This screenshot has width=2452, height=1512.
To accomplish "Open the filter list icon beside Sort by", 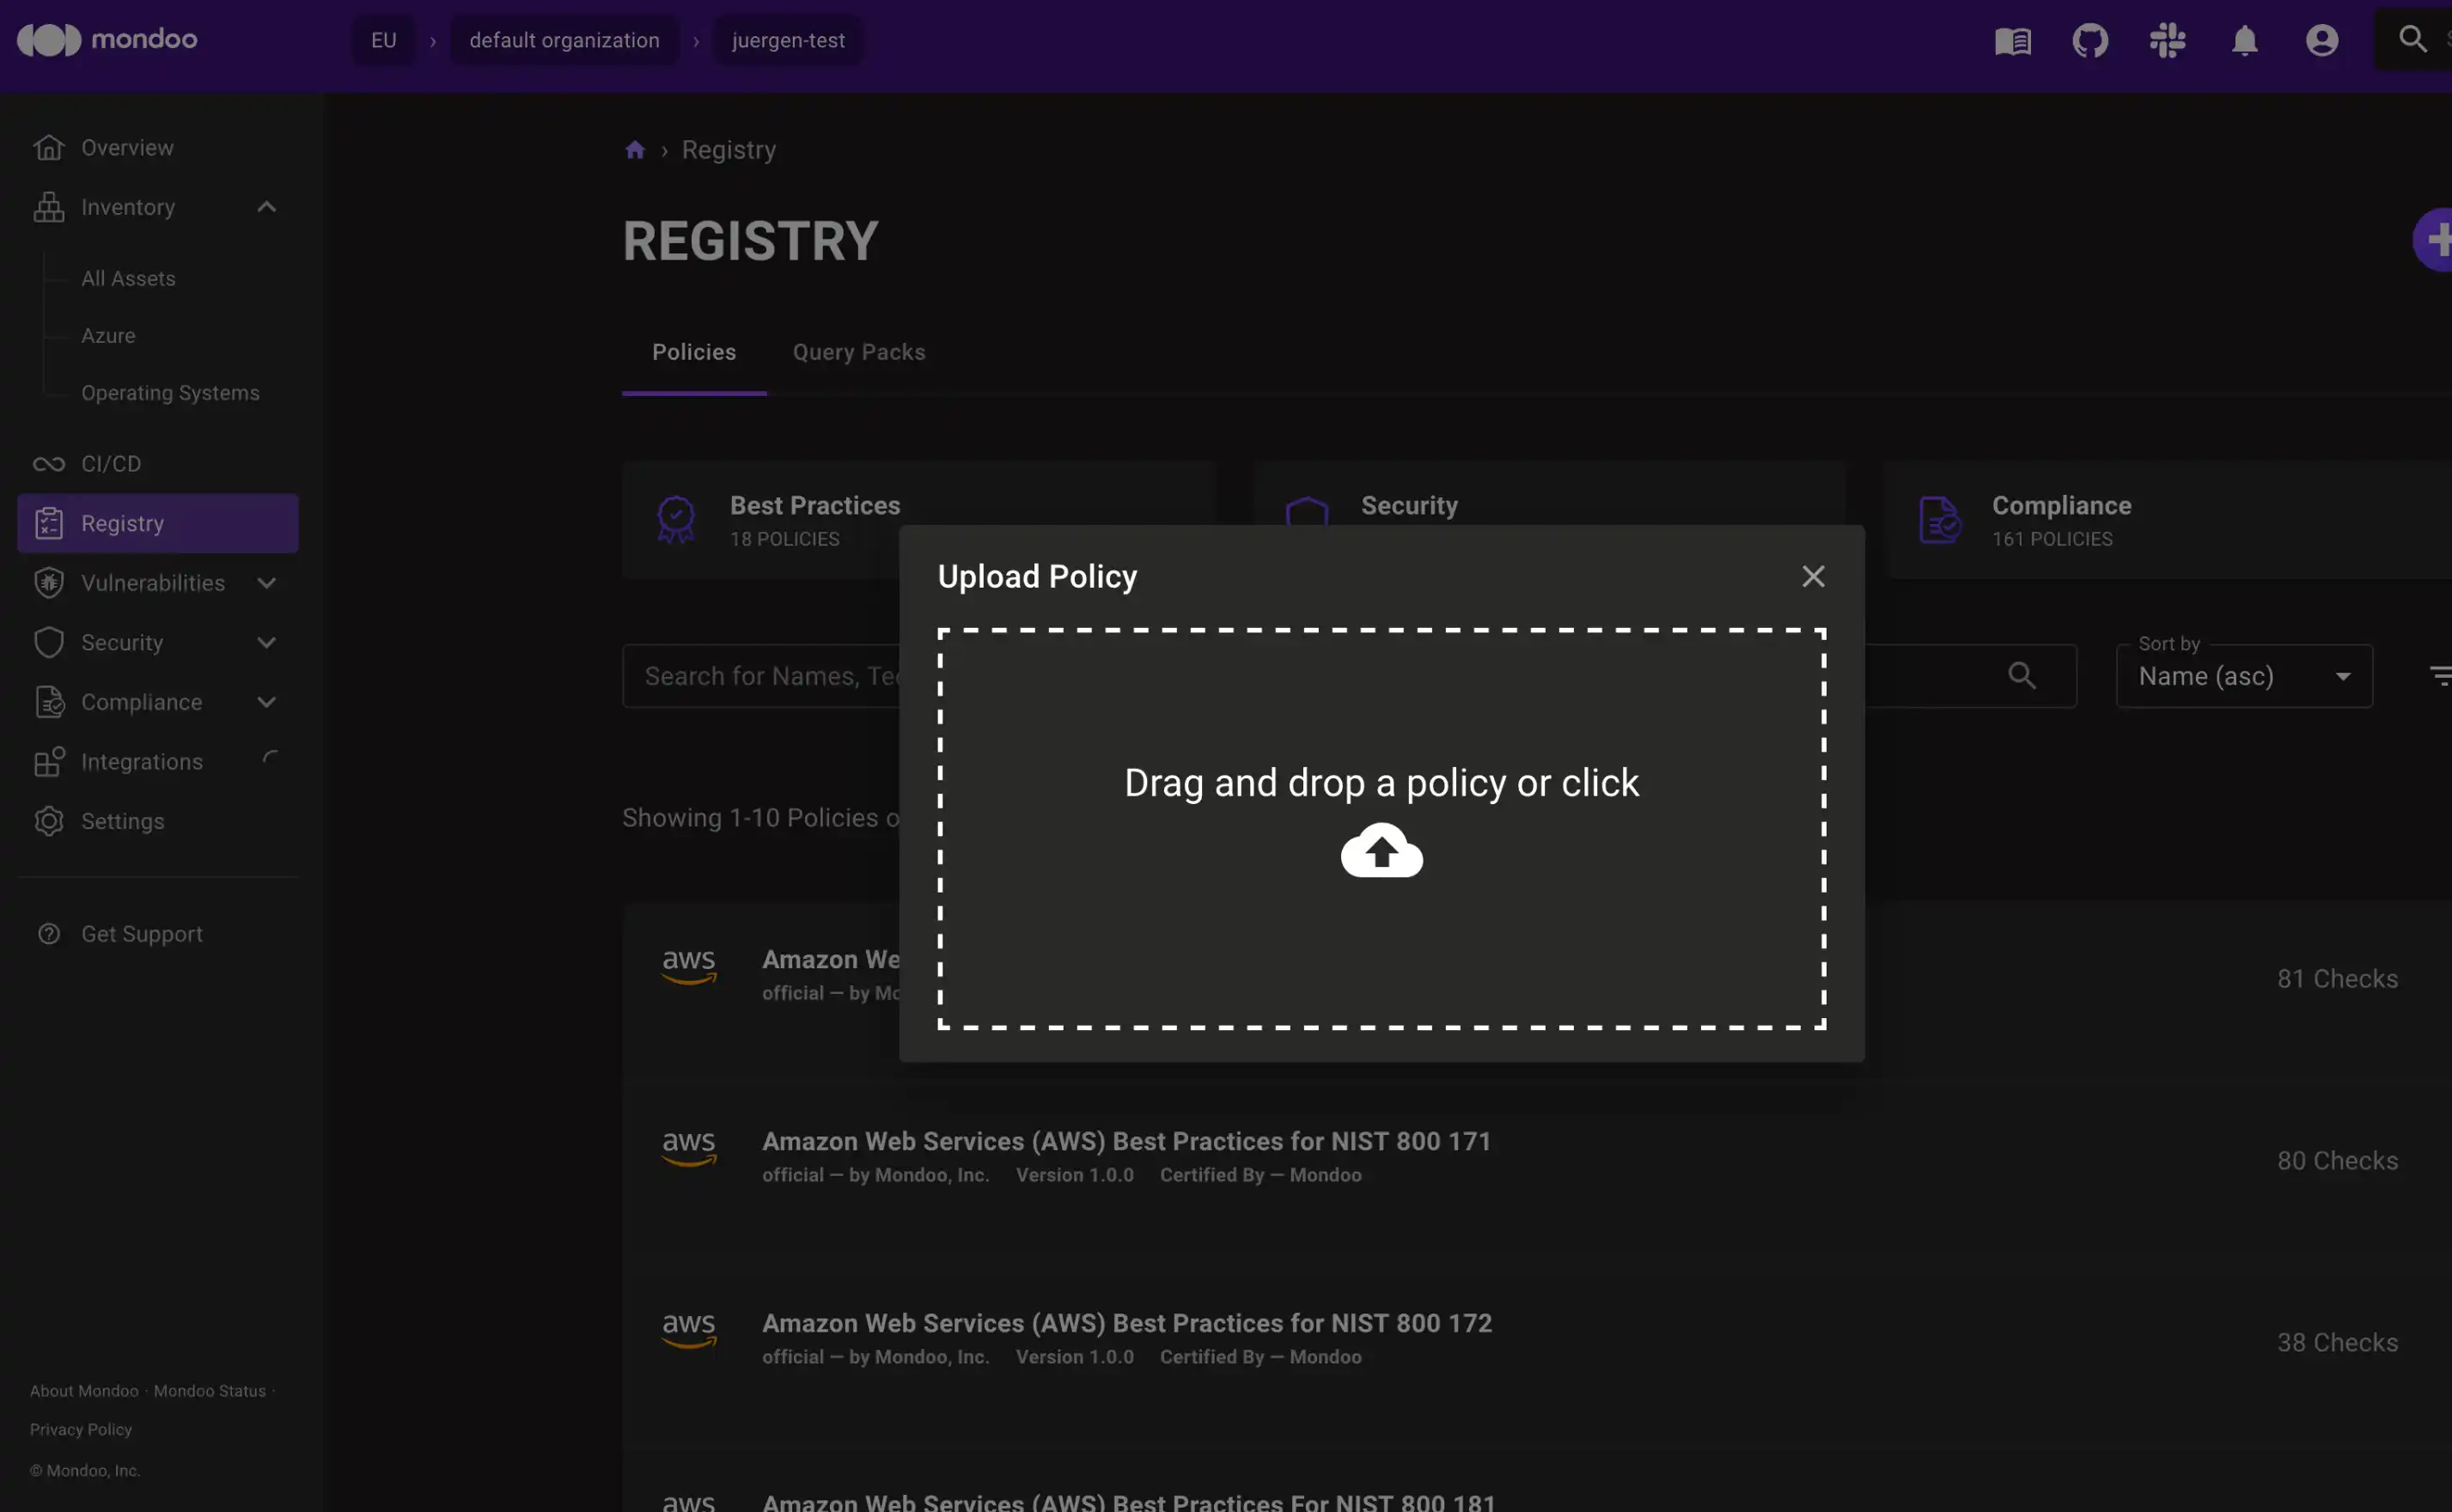I will point(2441,676).
